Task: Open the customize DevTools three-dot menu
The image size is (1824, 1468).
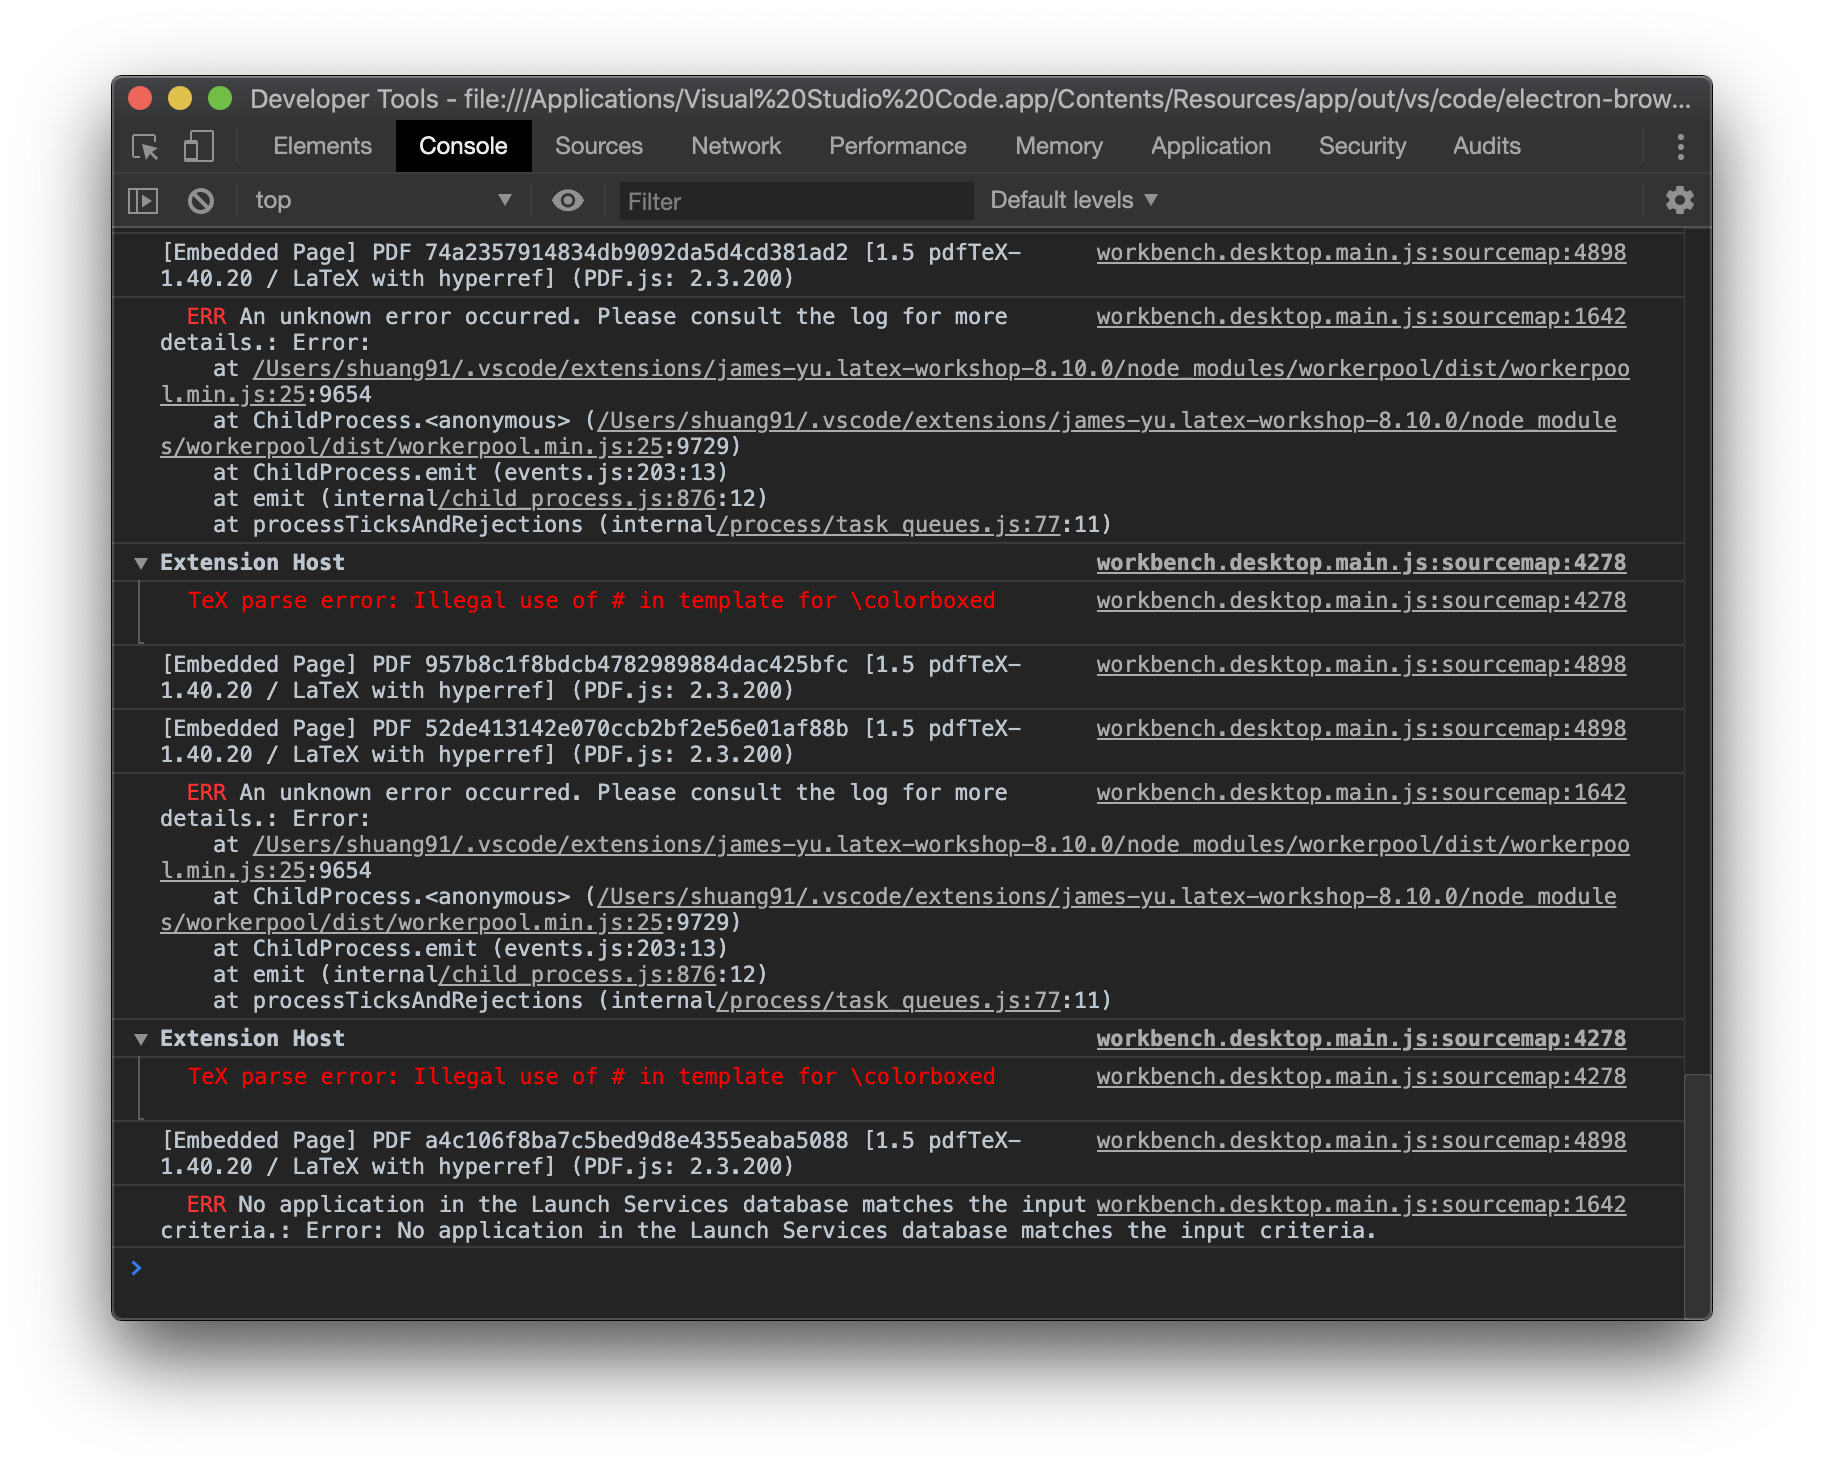Action: [1681, 146]
